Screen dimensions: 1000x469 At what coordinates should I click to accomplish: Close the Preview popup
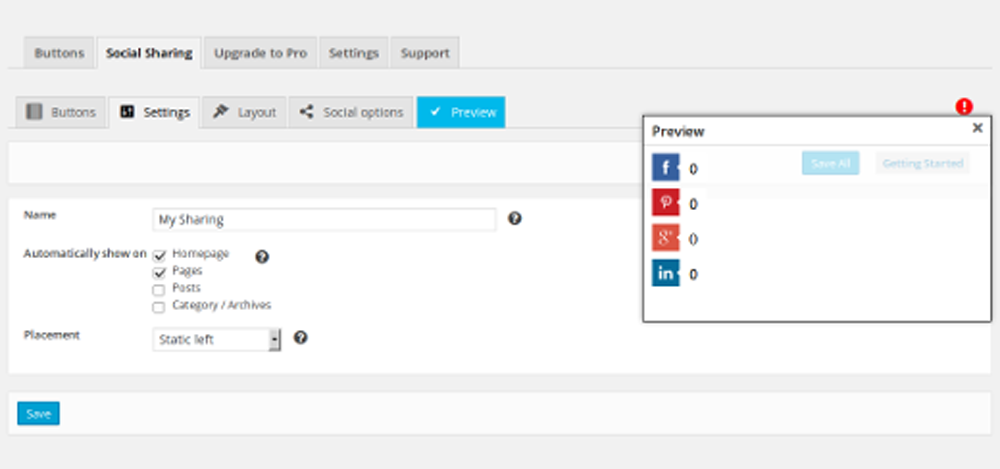[x=977, y=128]
